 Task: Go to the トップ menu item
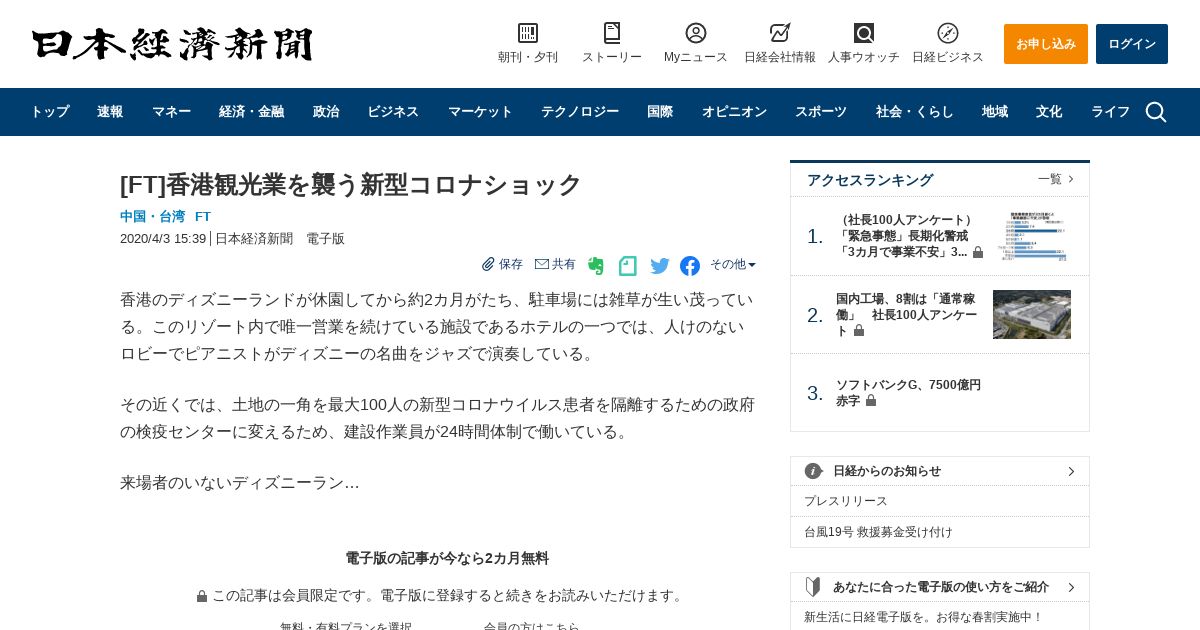[x=50, y=112]
